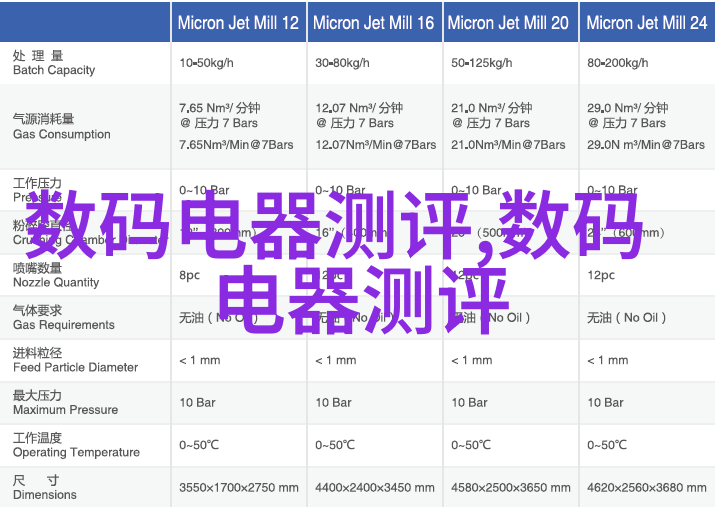
Task: Click the 4620×2400×3680 mm dimensions cell
Action: [646, 488]
